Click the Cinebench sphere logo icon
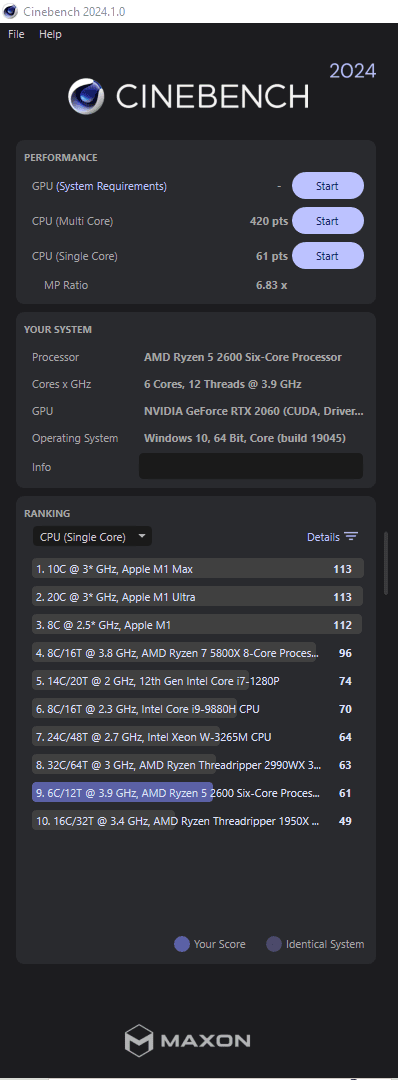This screenshot has width=398, height=1080. click(x=85, y=96)
